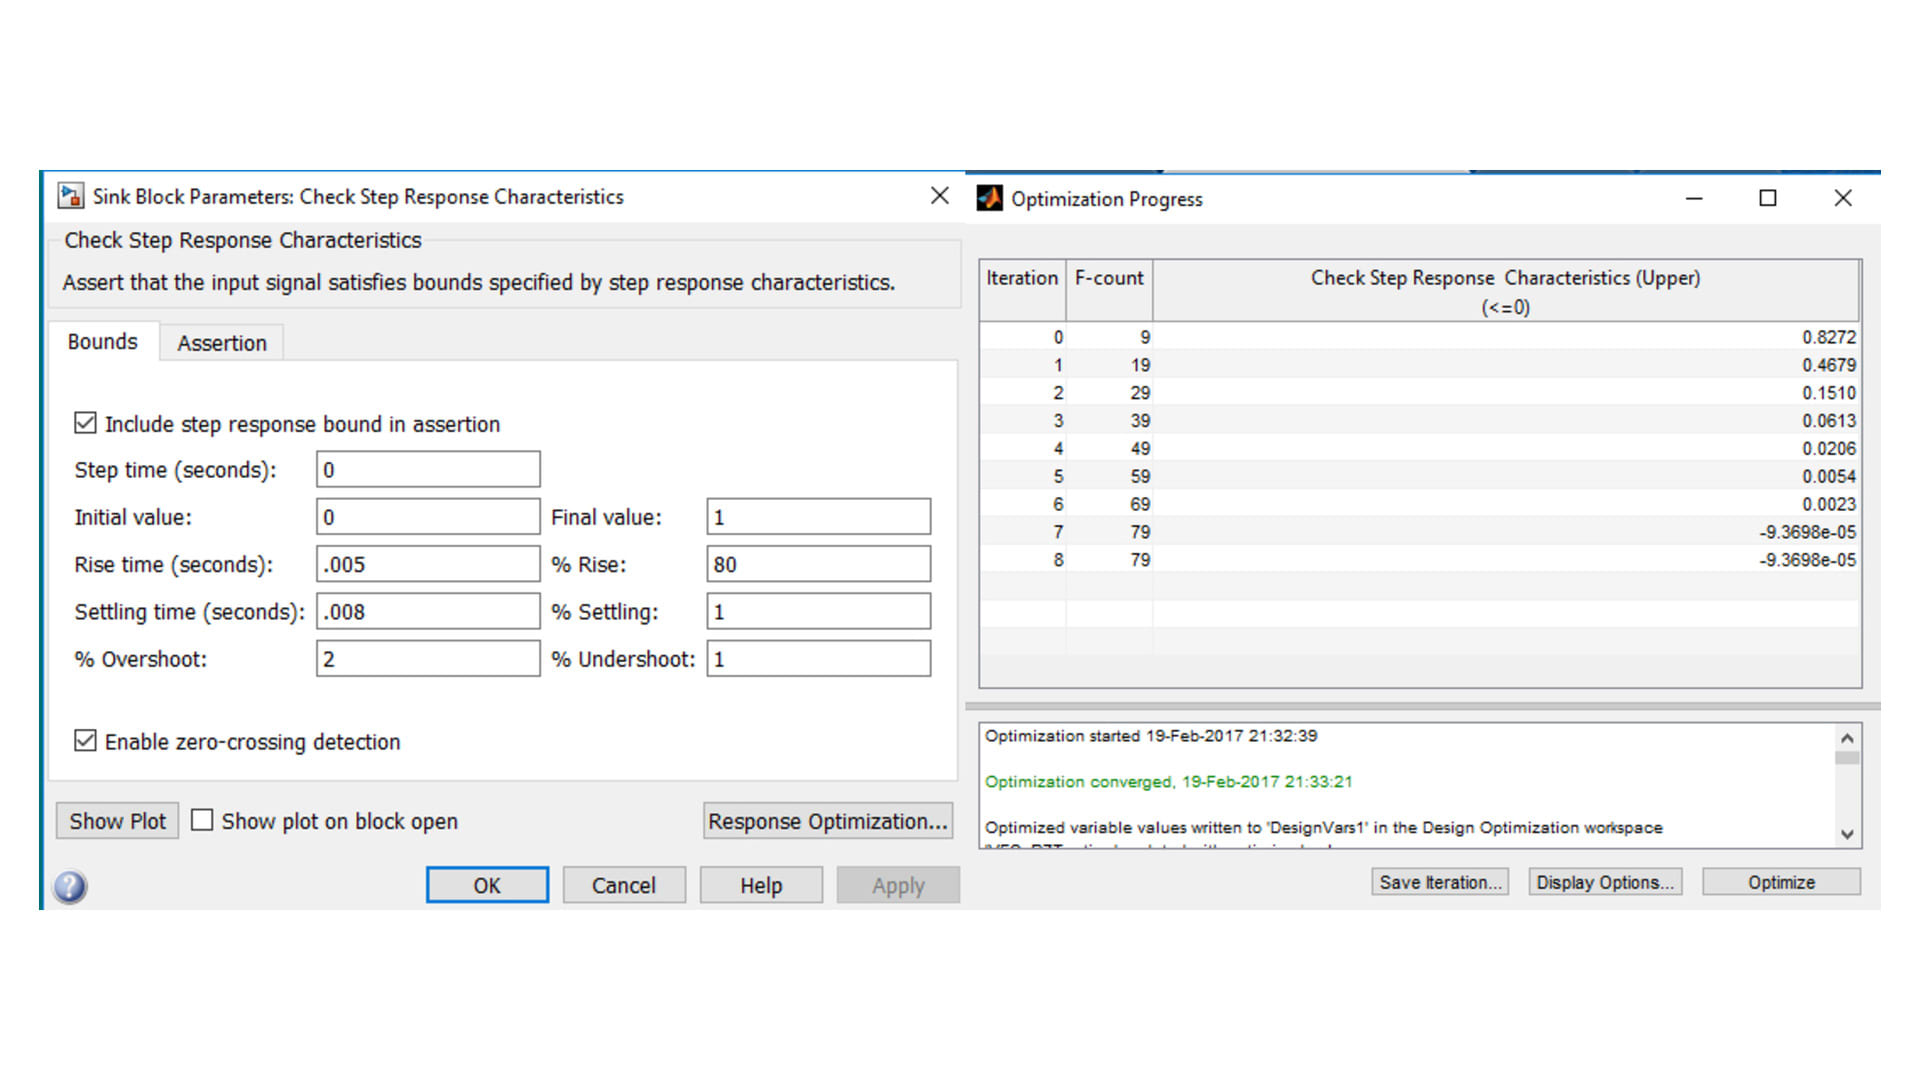This screenshot has width=1920, height=1080.
Task: Close the Sink Block Parameters dialog
Action: click(940, 196)
